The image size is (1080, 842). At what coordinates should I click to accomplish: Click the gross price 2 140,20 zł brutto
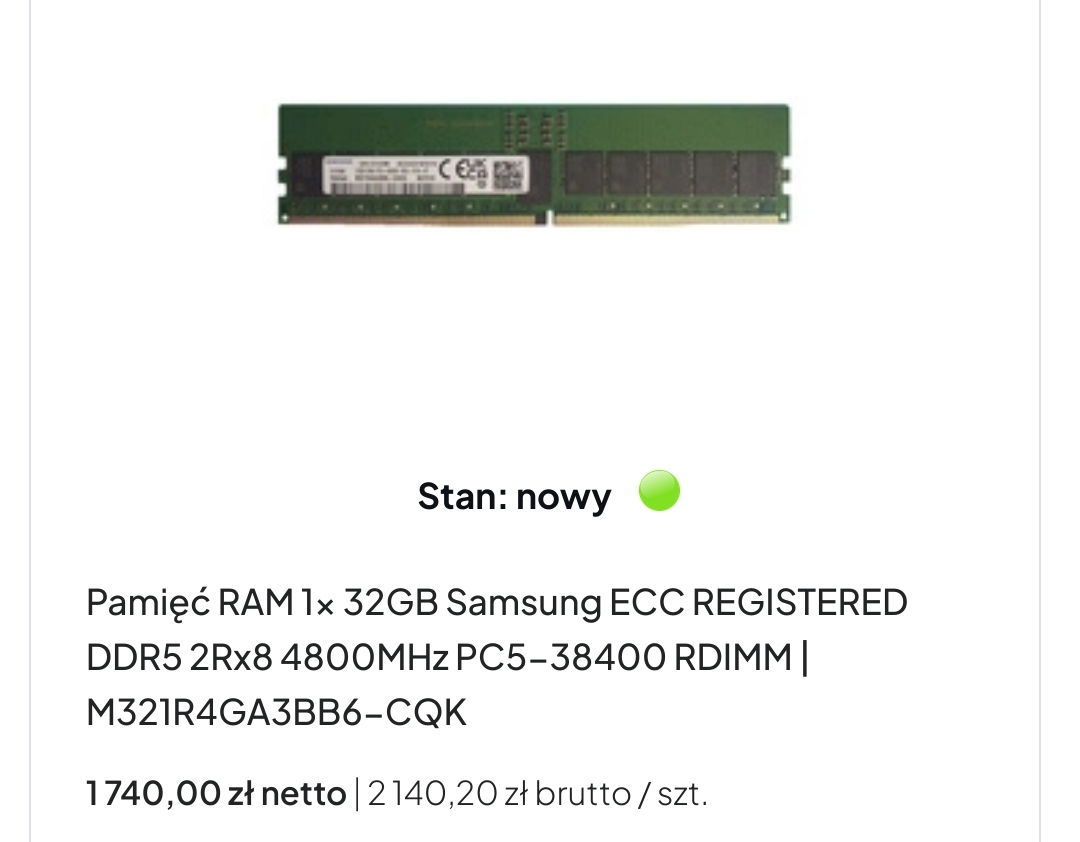click(x=499, y=794)
